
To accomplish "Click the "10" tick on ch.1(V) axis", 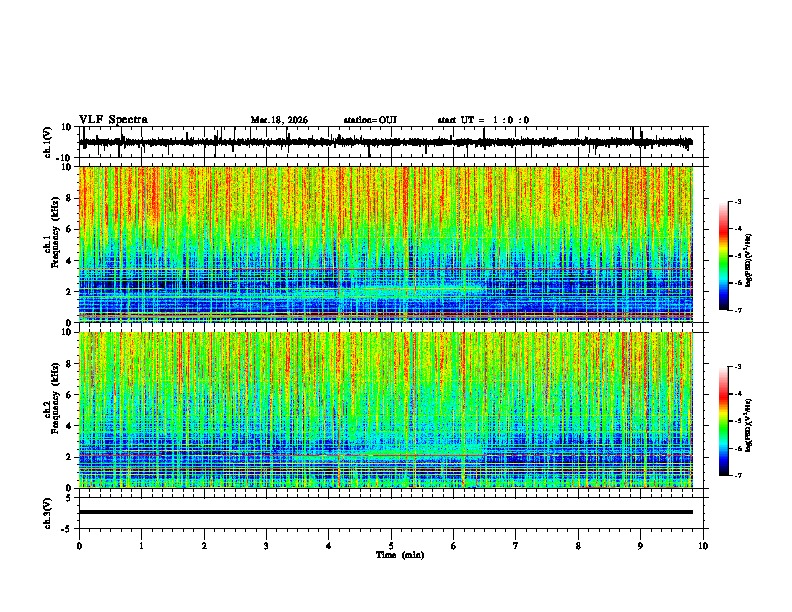I will 67,127.
